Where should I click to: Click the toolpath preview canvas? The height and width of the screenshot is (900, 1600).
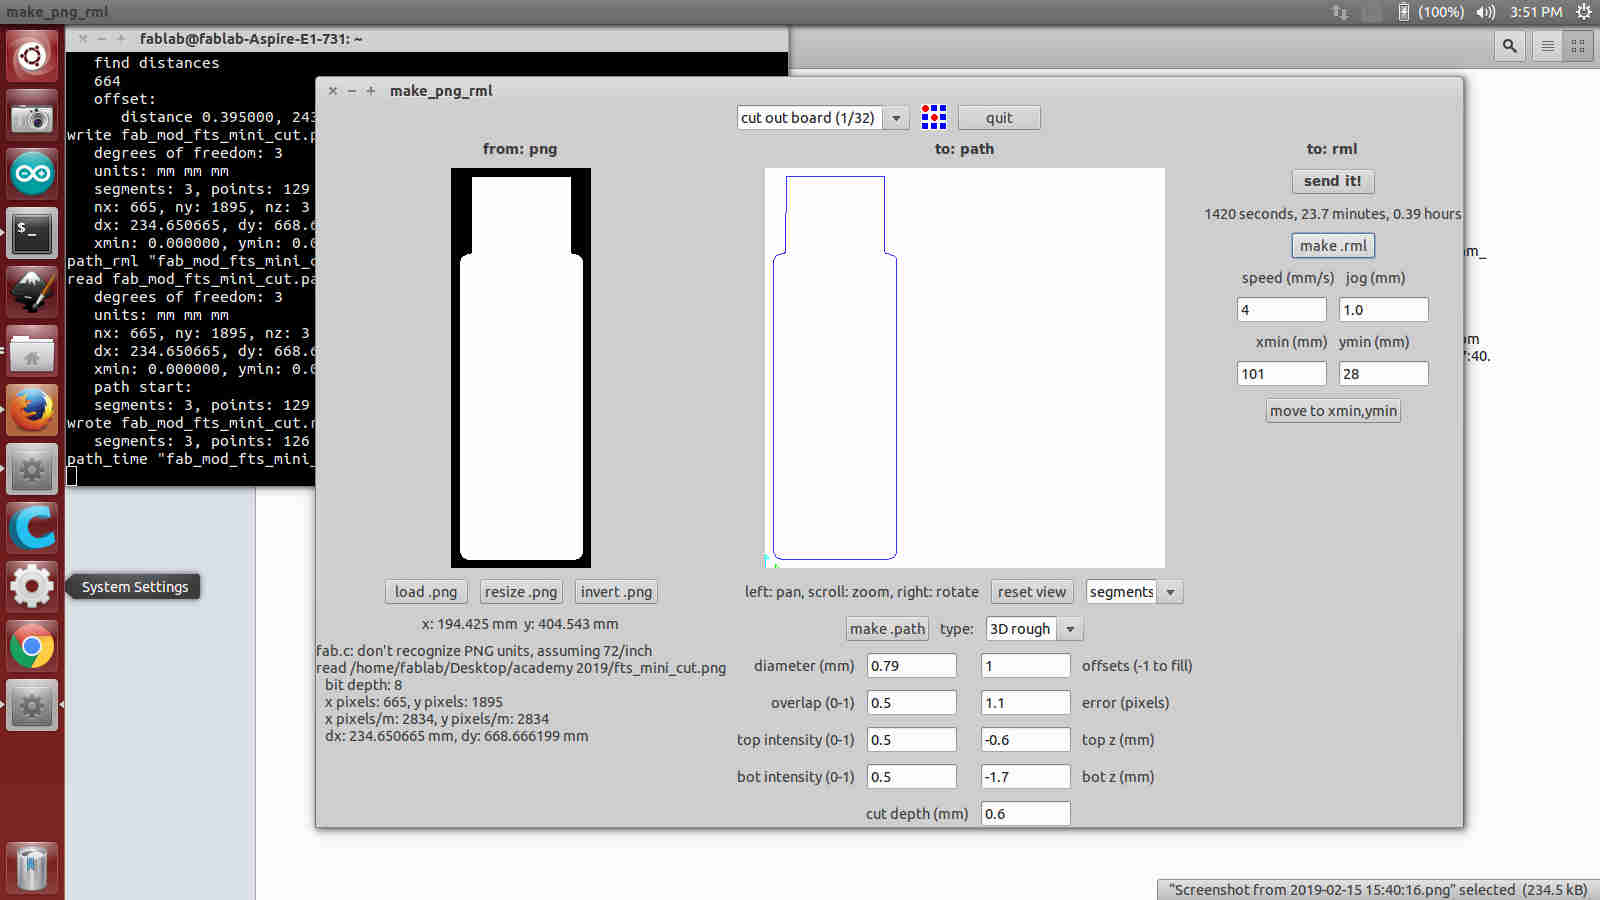965,368
